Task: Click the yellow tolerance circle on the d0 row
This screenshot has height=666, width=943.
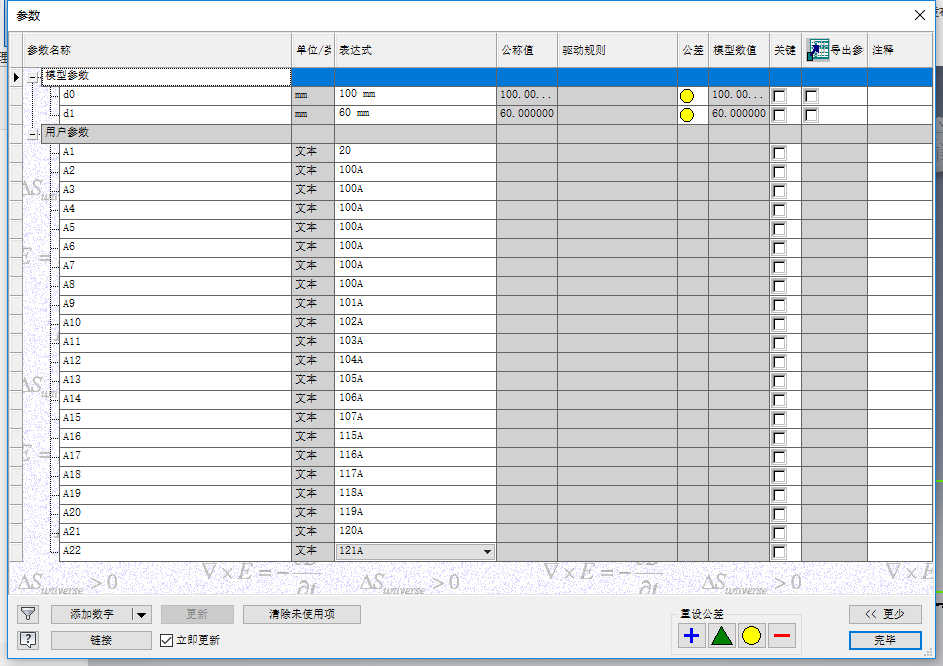Action: (x=687, y=95)
